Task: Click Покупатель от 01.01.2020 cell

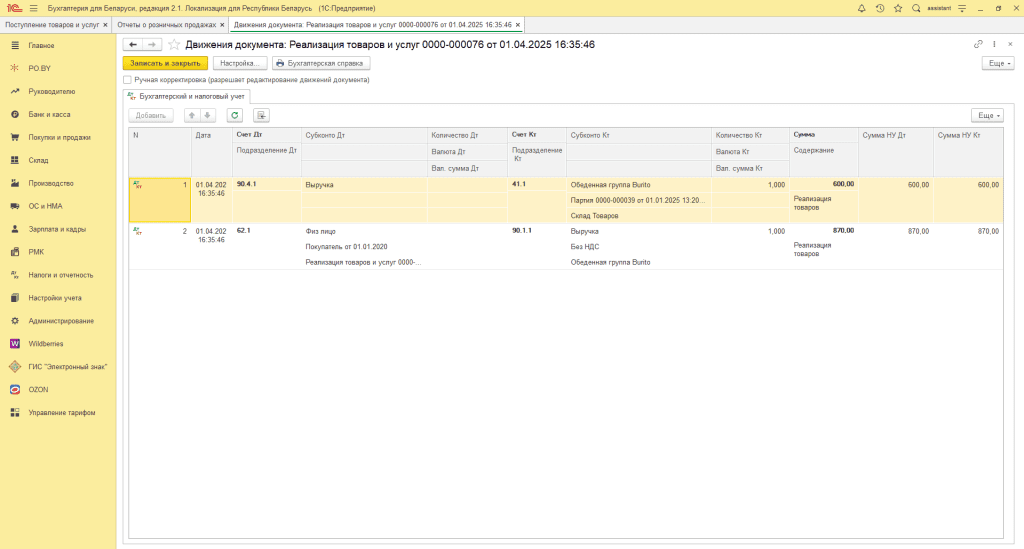Action: tap(364, 247)
